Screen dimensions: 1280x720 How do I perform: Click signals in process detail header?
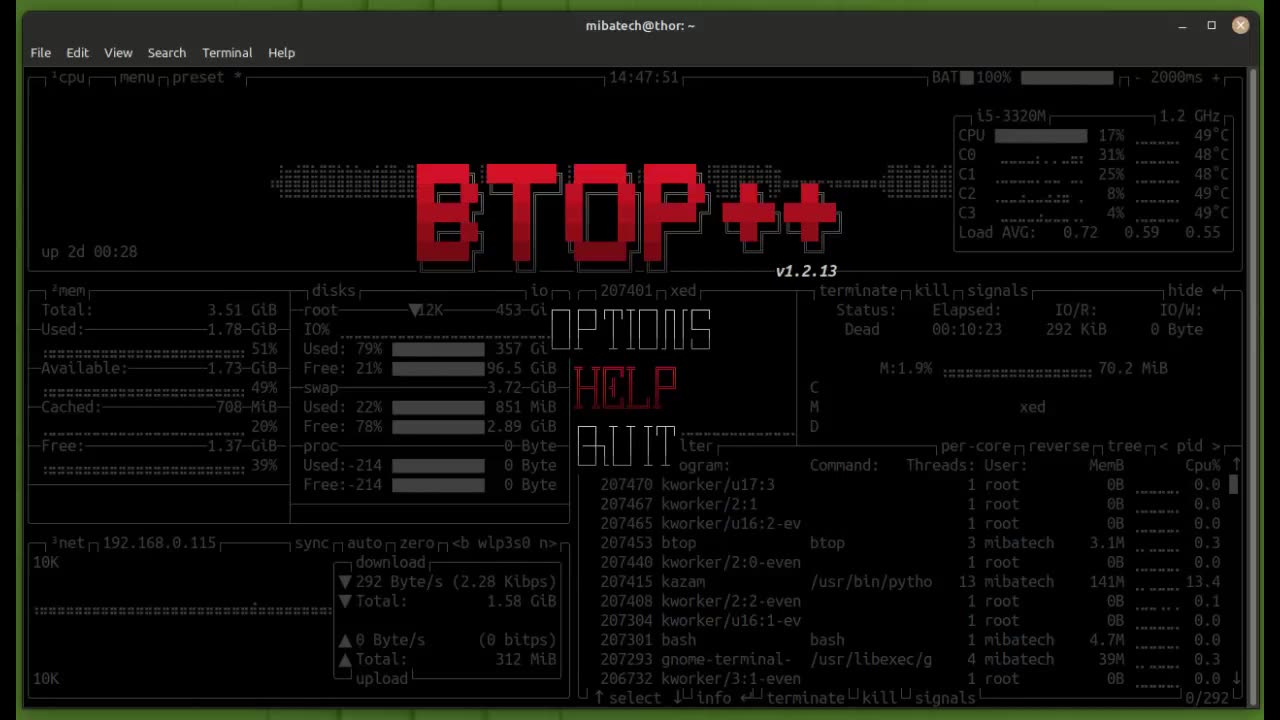pyautogui.click(x=997, y=291)
